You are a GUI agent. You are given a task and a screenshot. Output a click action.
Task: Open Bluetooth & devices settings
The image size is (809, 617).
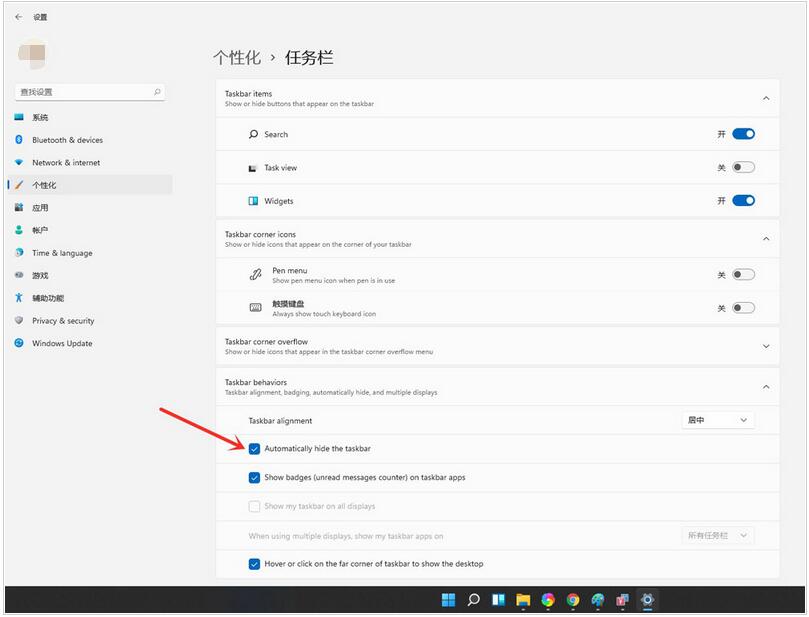(x=90, y=140)
